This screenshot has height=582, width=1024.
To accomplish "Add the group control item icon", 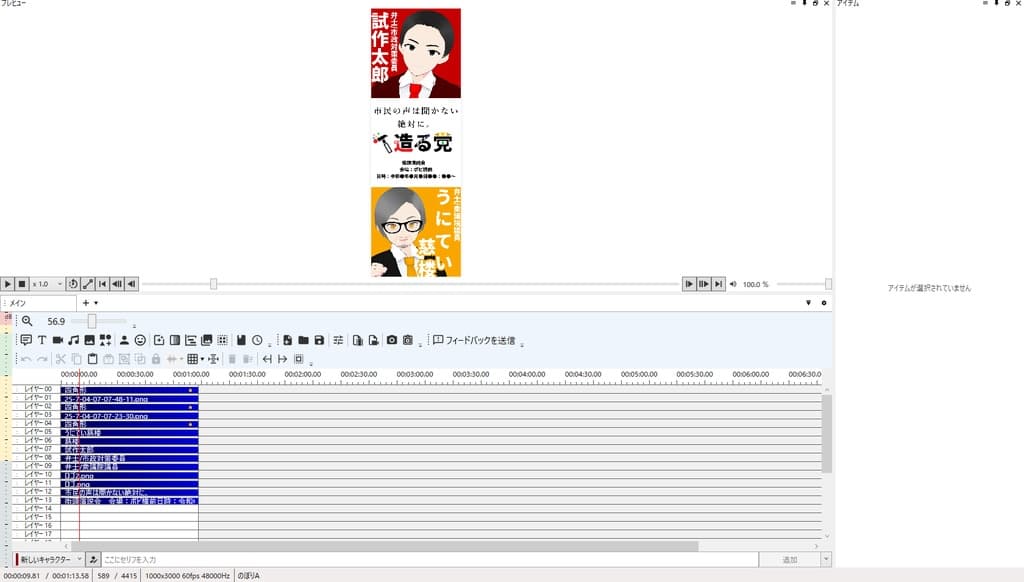I will [191, 340].
